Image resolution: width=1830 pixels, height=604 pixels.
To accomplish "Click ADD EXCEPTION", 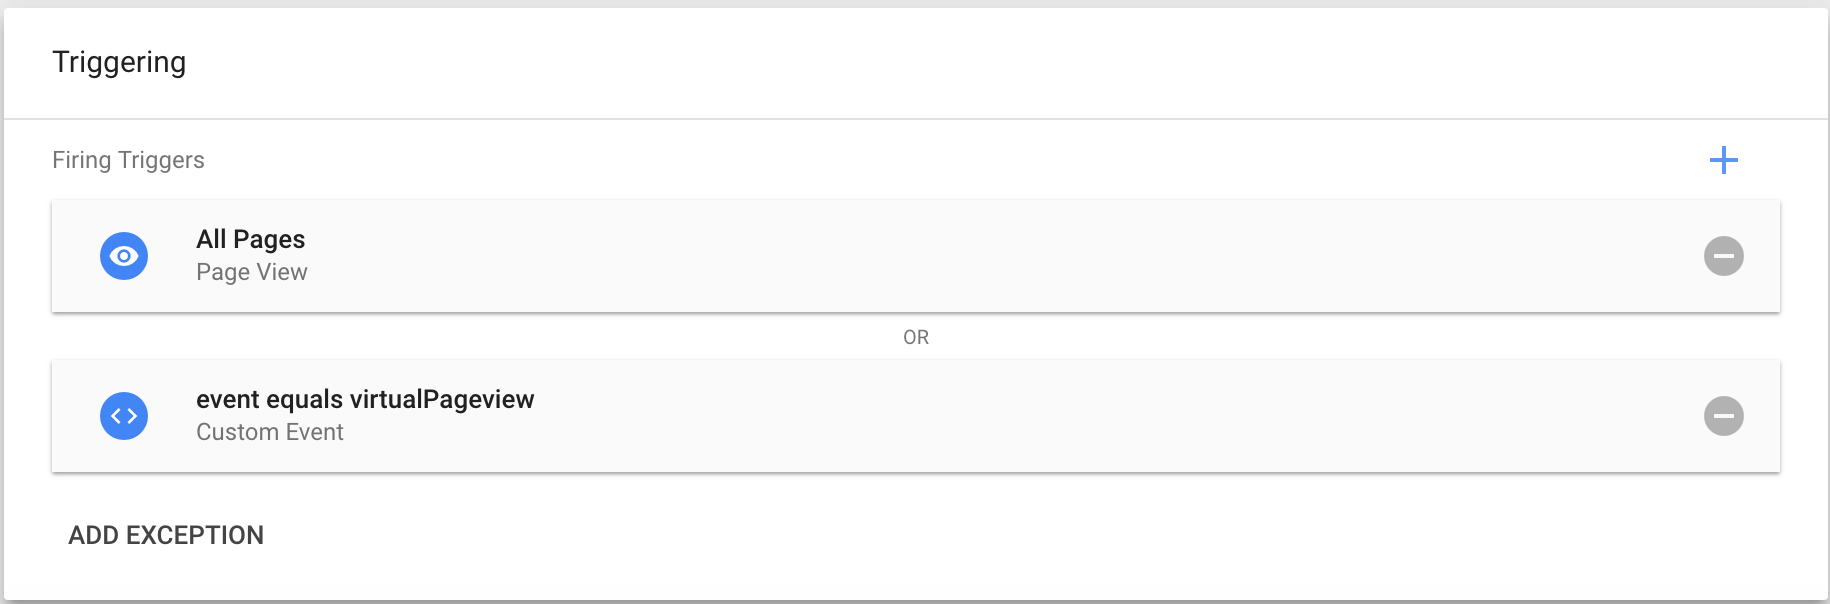I will 166,535.
